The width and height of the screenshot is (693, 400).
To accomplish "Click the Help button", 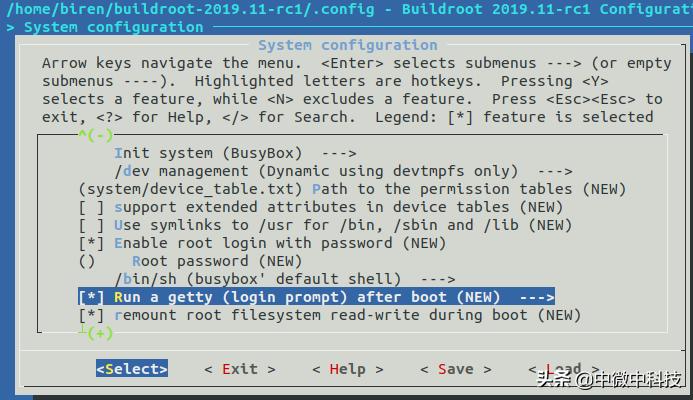I will click(x=348, y=369).
